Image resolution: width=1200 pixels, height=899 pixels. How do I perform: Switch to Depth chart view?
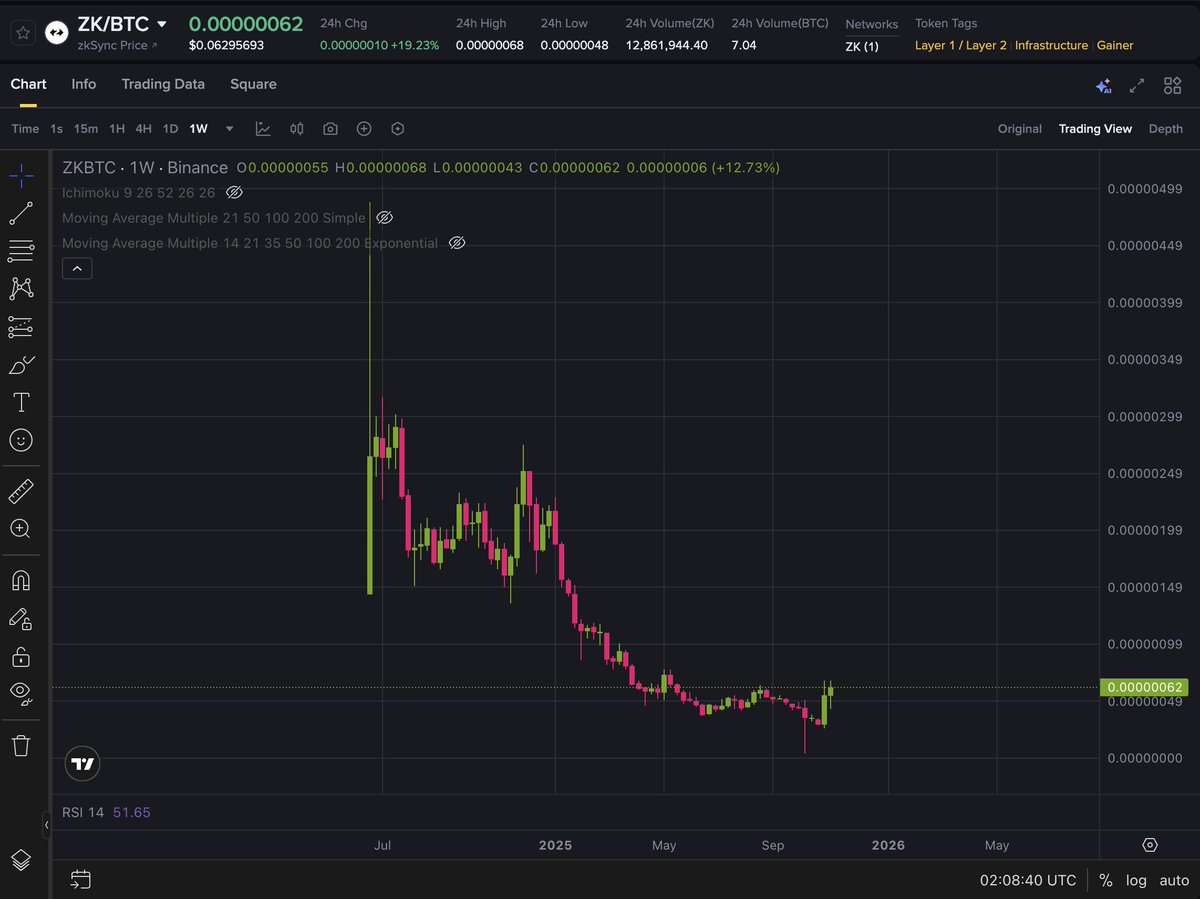click(x=1166, y=129)
